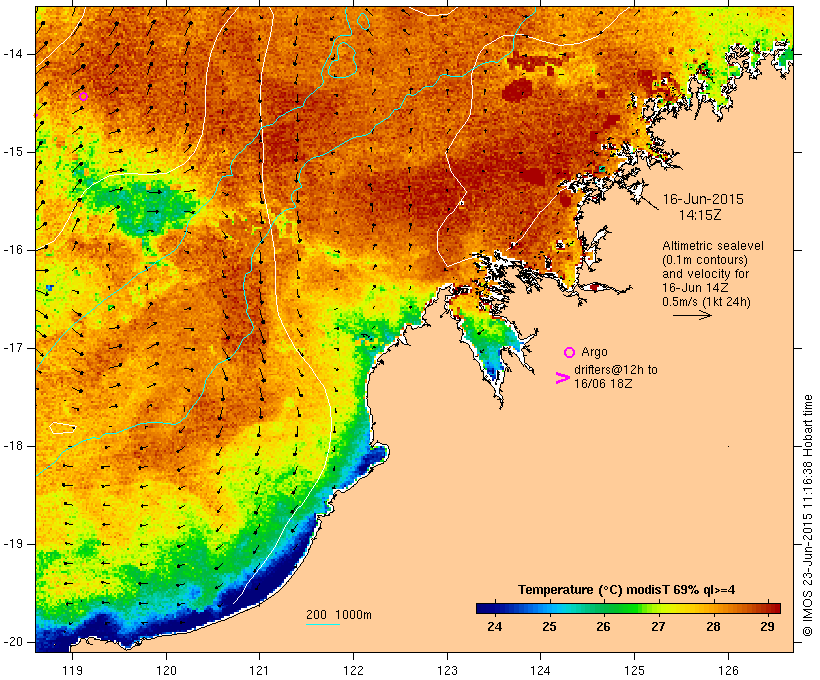The height and width of the screenshot is (680, 820).
Task: Click the "14:15Z" time label
Action: pyautogui.click(x=700, y=215)
